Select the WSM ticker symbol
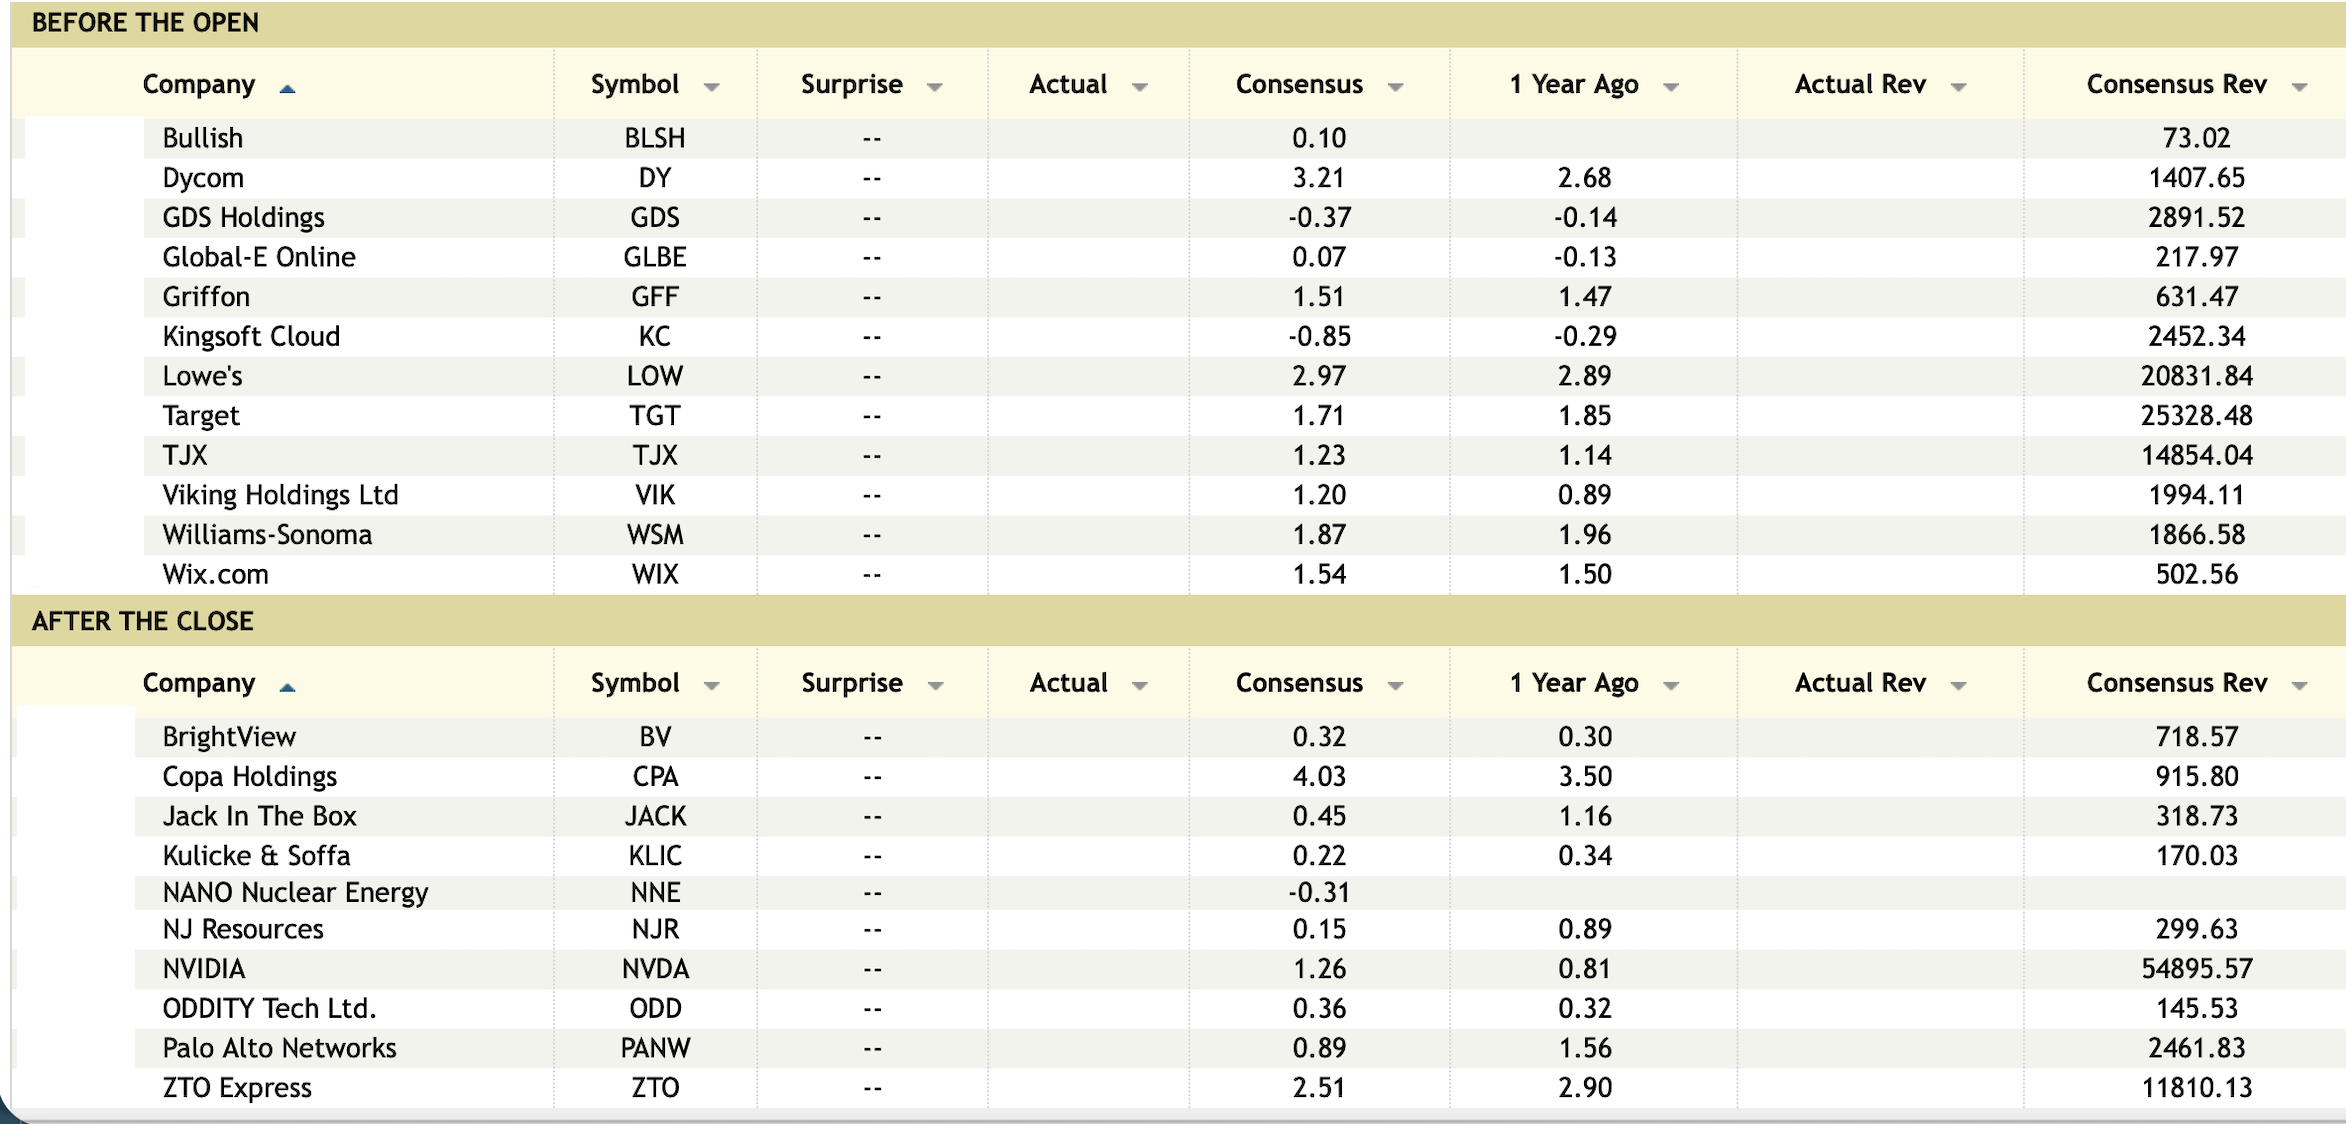This screenshot has width=2346, height=1124. (655, 535)
